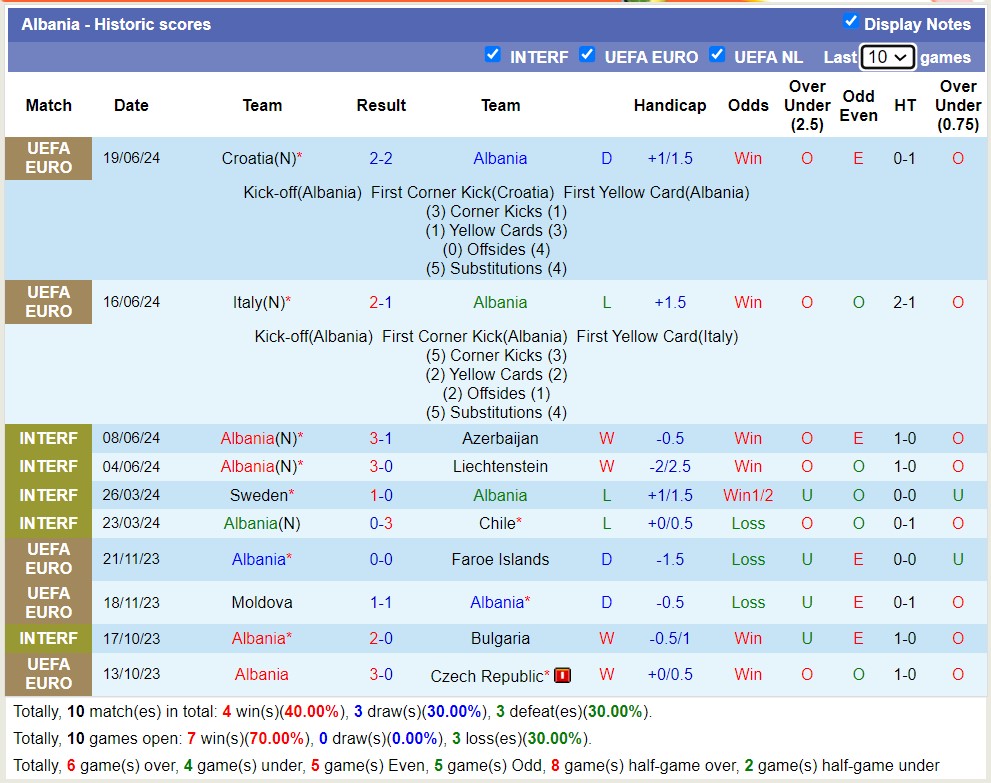Click the red card icon beside Czech Republic
Viewport: 991px width, 783px height.
[562, 676]
